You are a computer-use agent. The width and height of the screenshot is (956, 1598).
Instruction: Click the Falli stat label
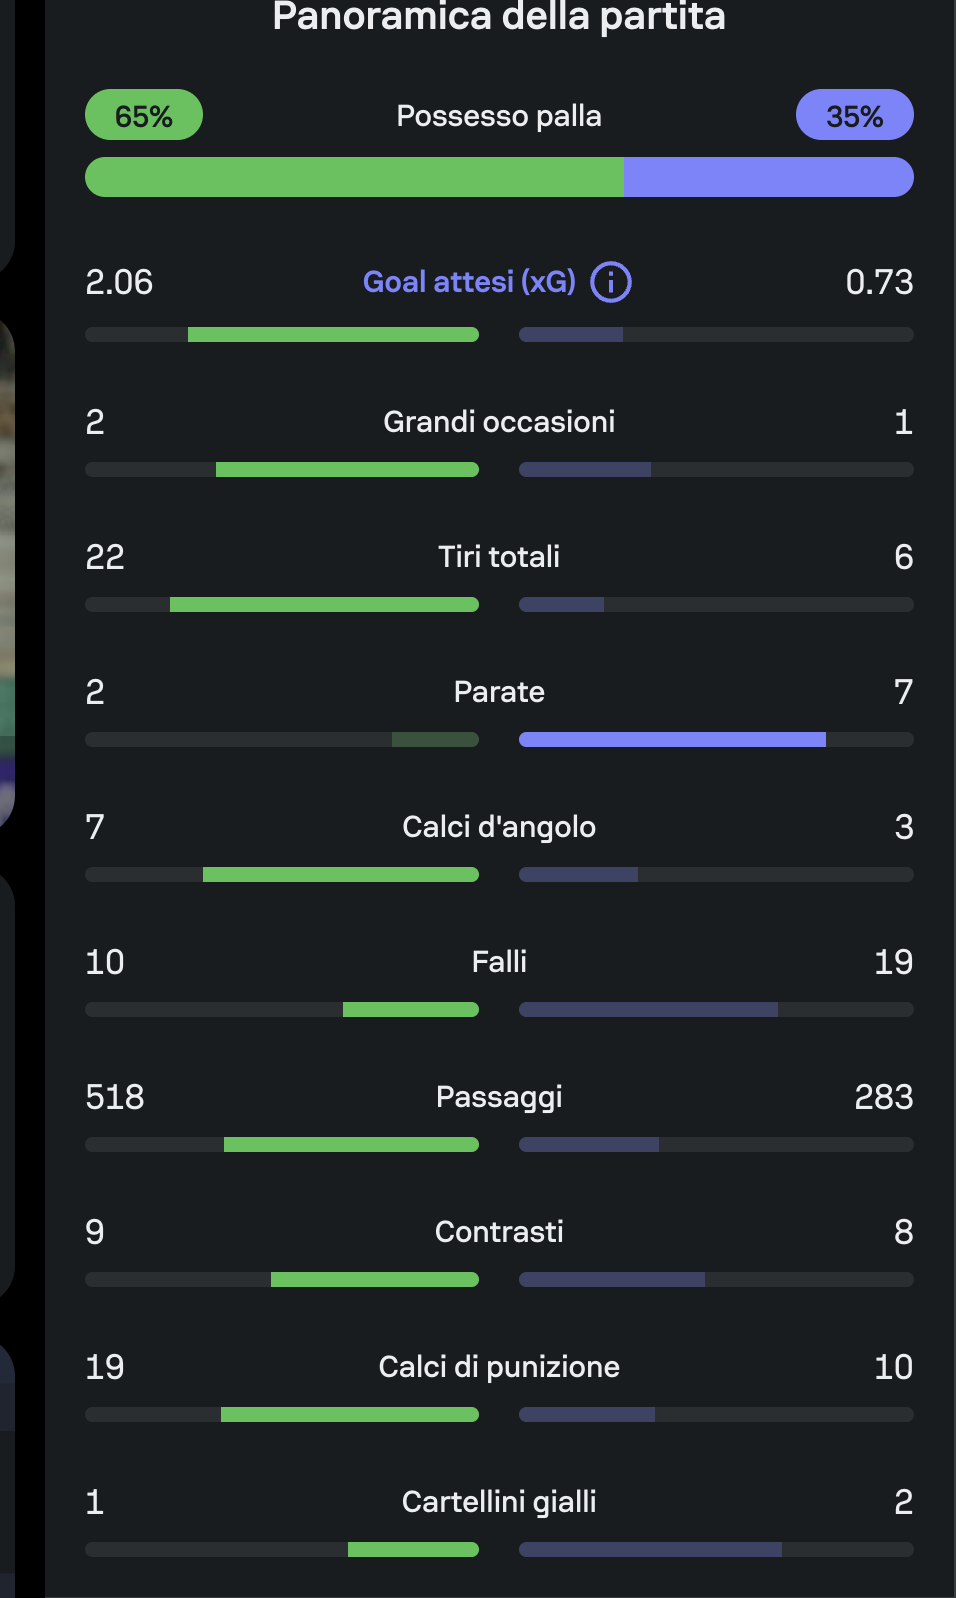pyautogui.click(x=499, y=962)
